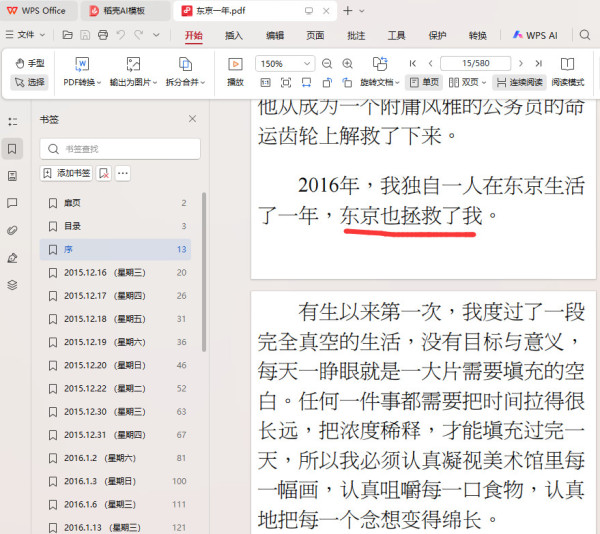Click the page number field 15/580
The width and height of the screenshot is (600, 534).
tap(476, 63)
